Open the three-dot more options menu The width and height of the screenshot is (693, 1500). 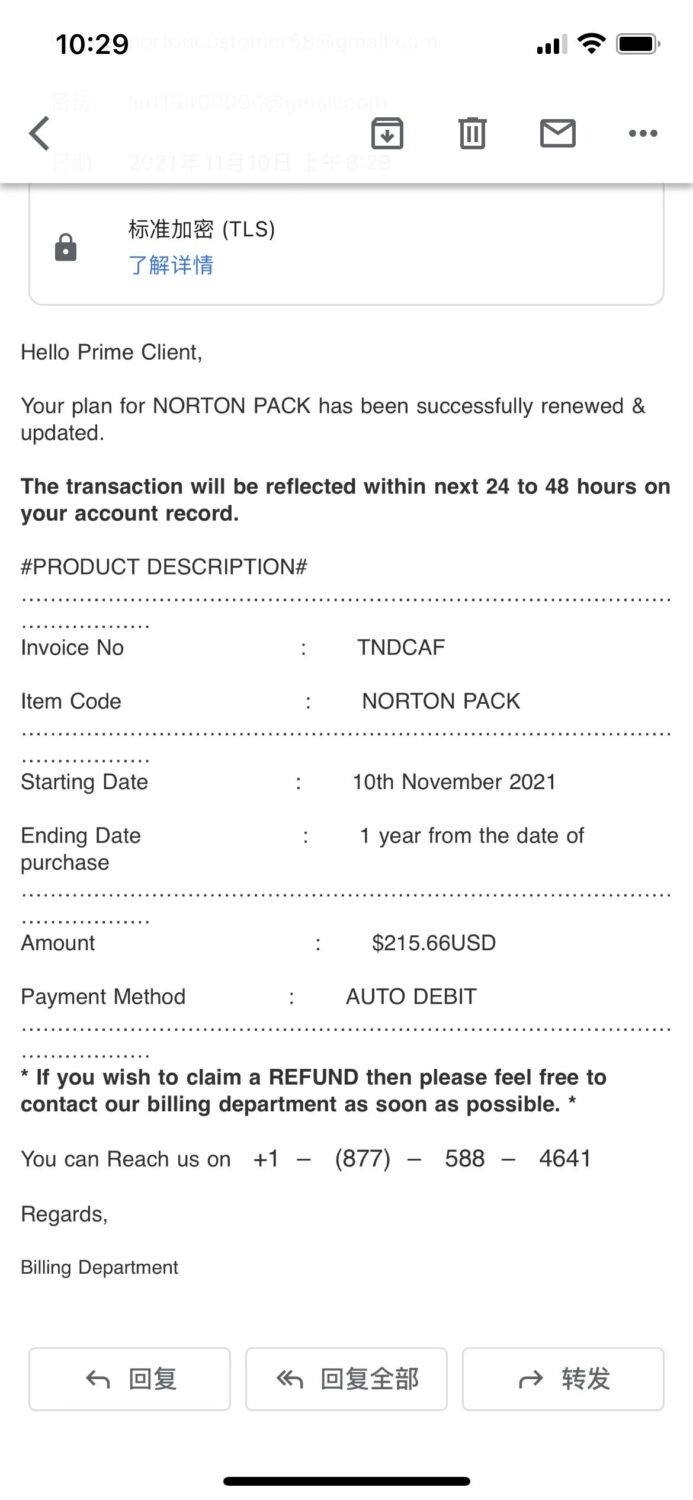point(642,133)
